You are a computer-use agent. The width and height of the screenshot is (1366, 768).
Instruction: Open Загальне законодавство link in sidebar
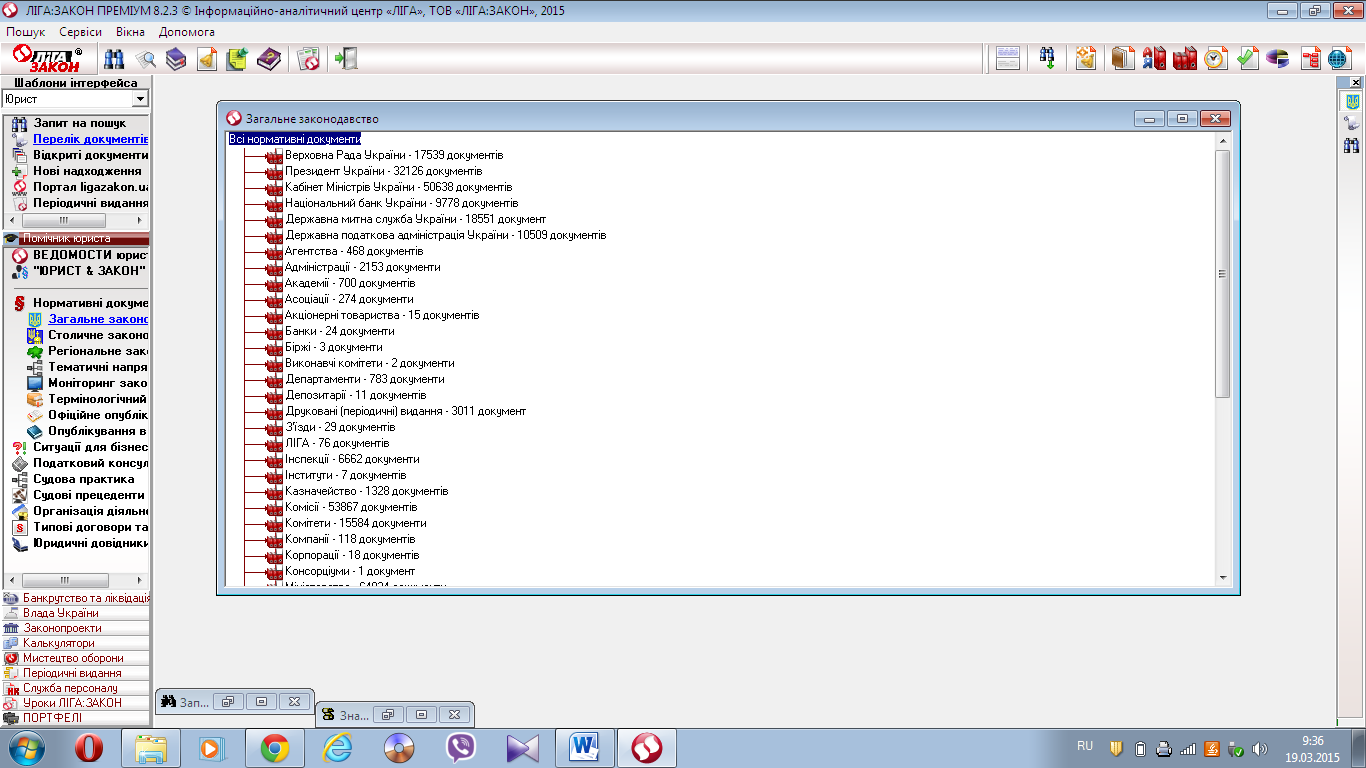(x=98, y=319)
